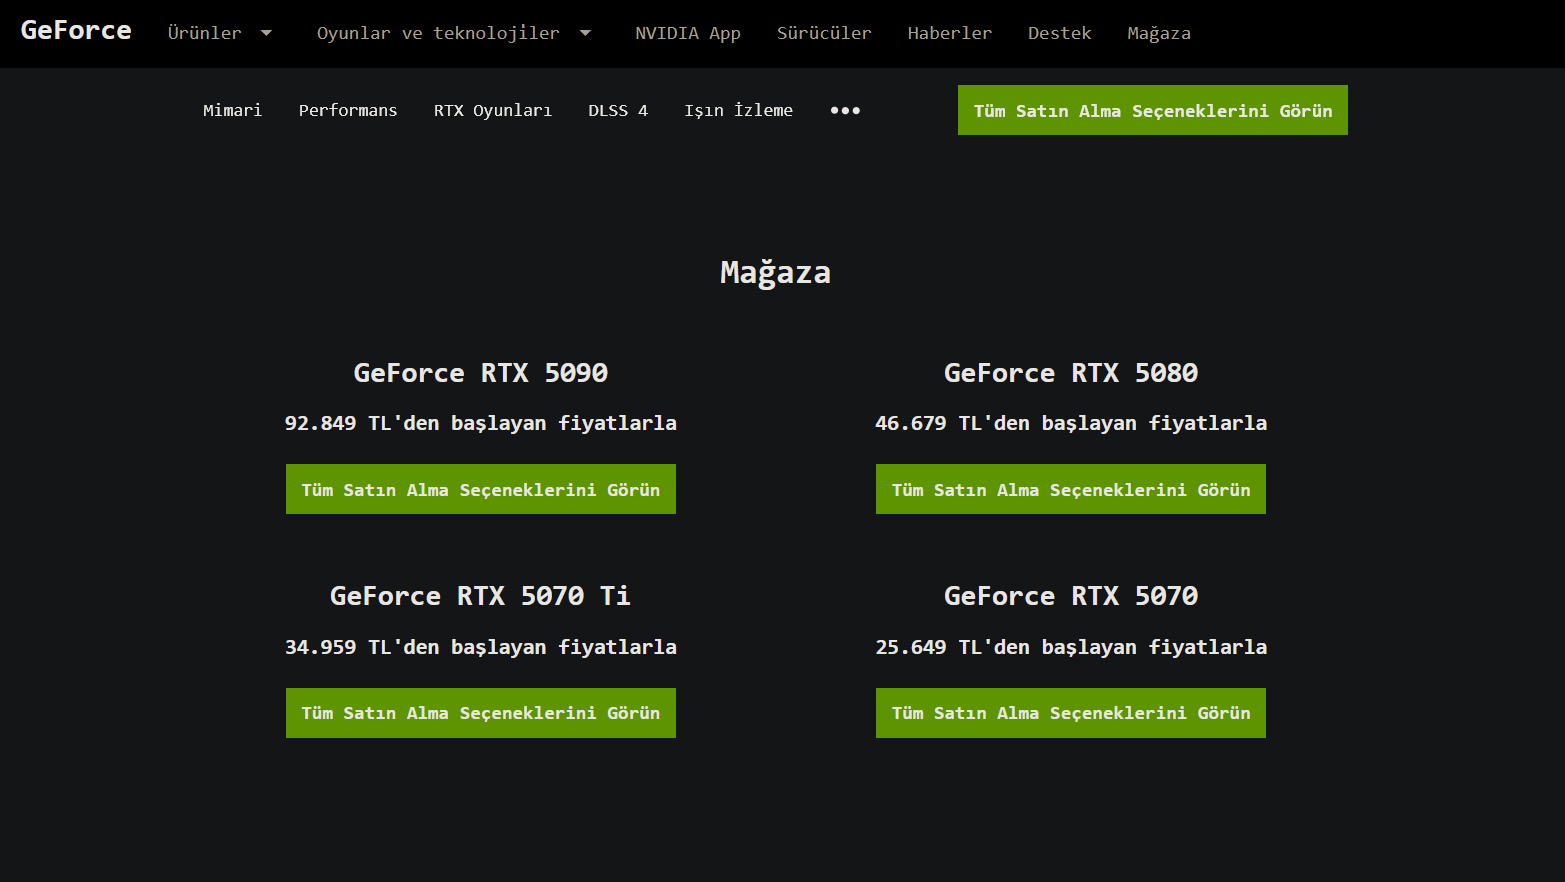Expand Oyunlar ve teknolojiler dropdown
Screen dimensions: 1565x882
click(454, 33)
